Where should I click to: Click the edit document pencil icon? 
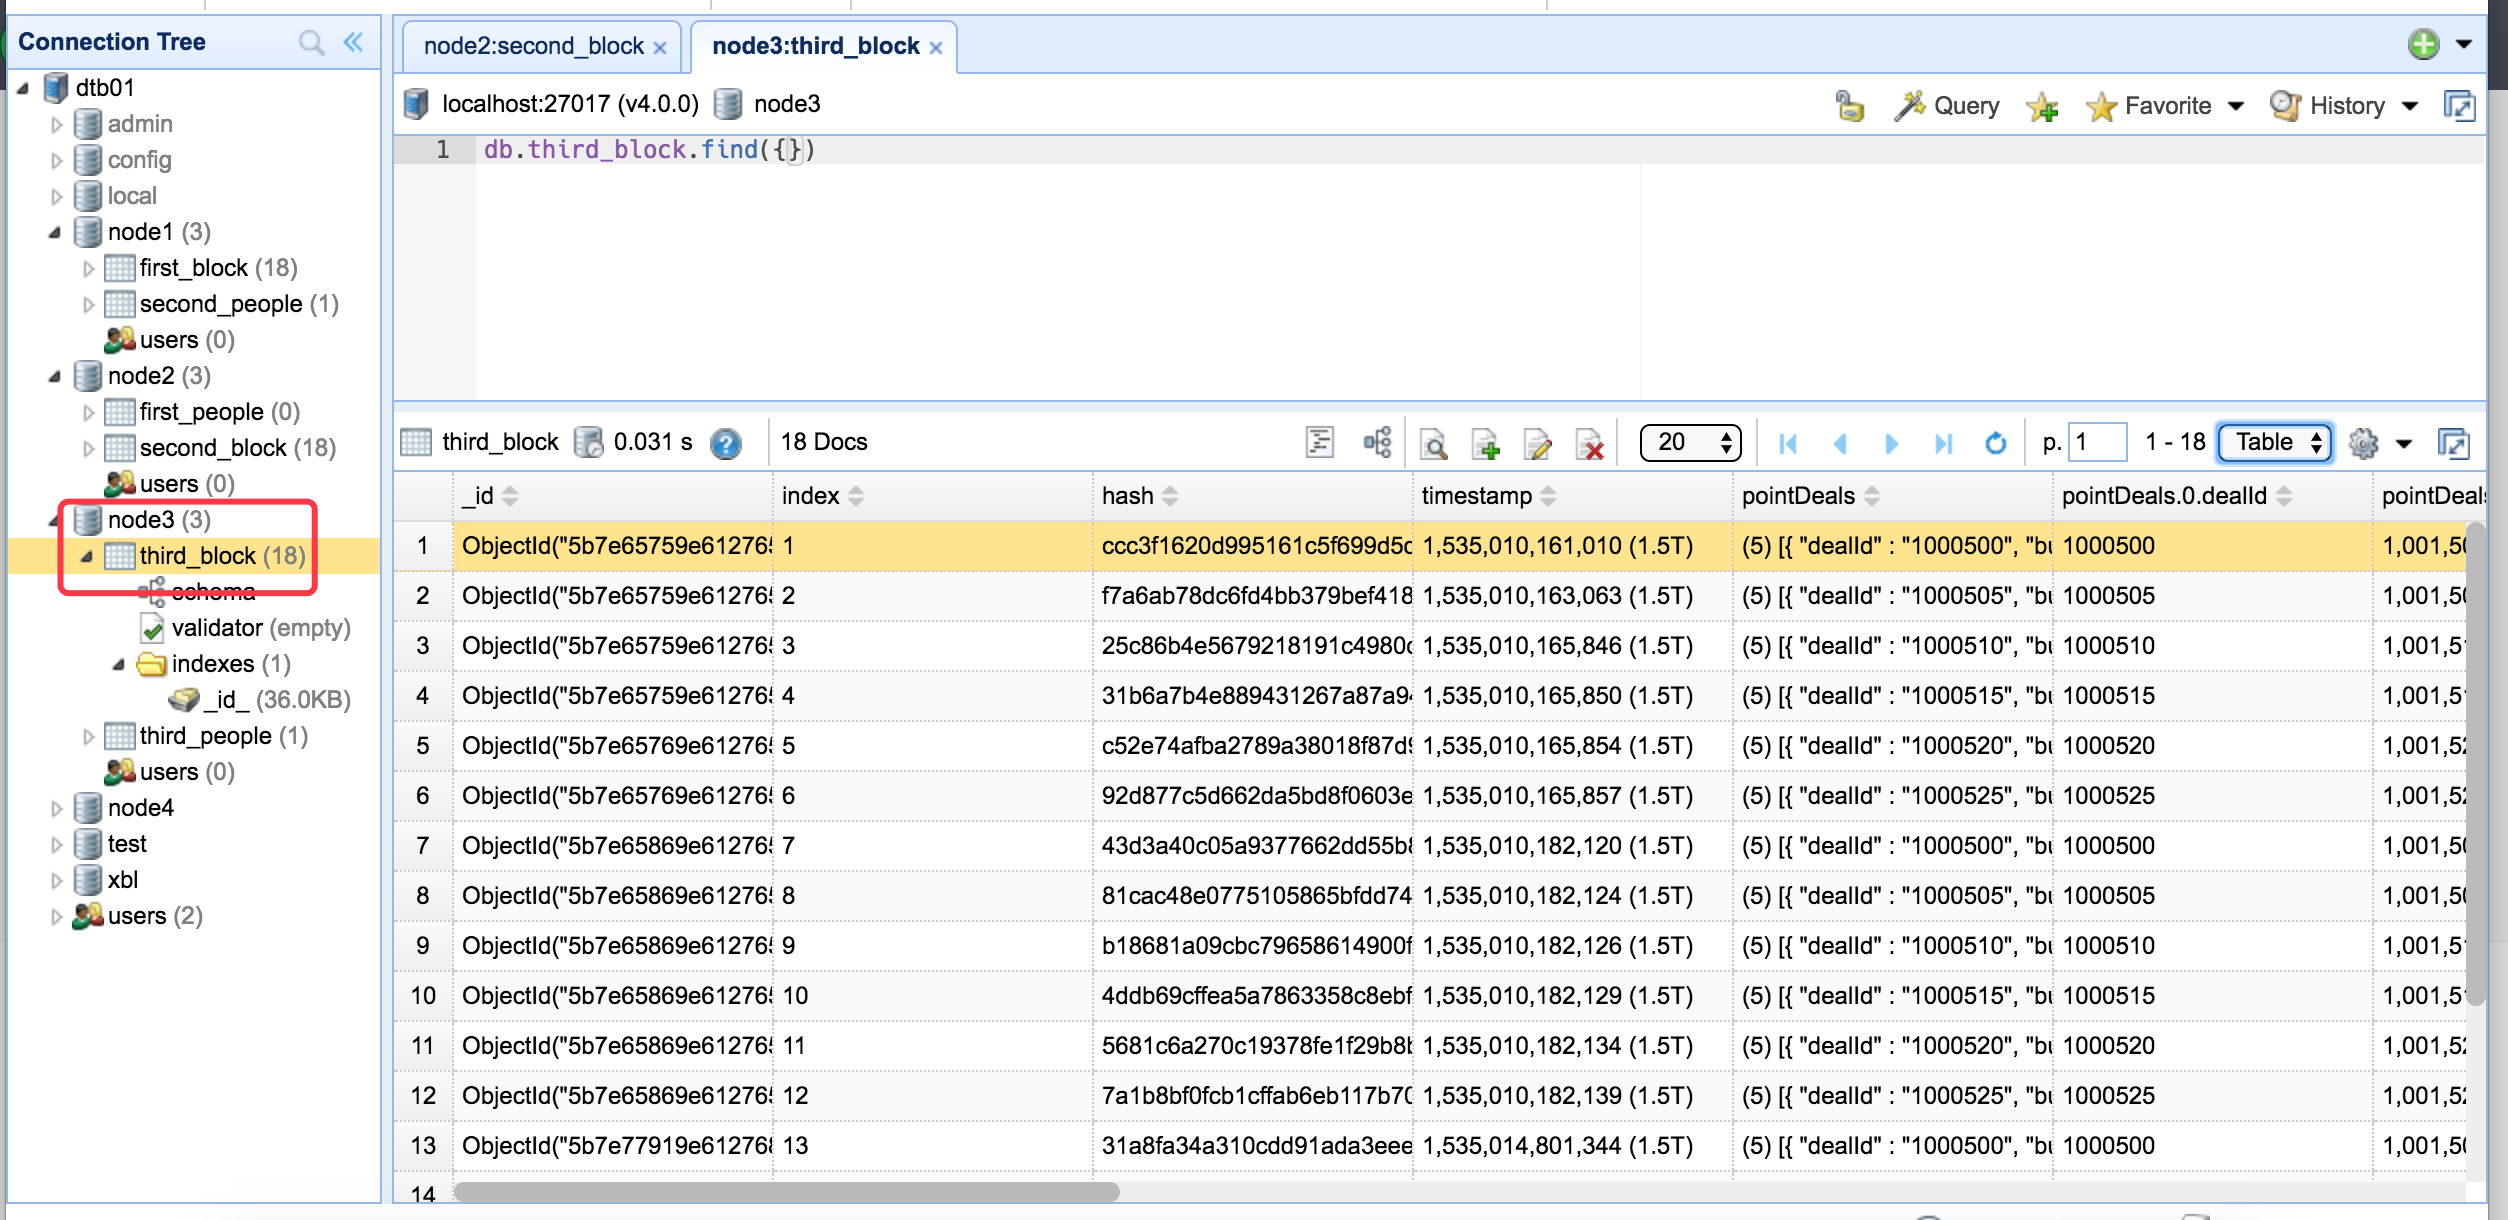(1538, 443)
